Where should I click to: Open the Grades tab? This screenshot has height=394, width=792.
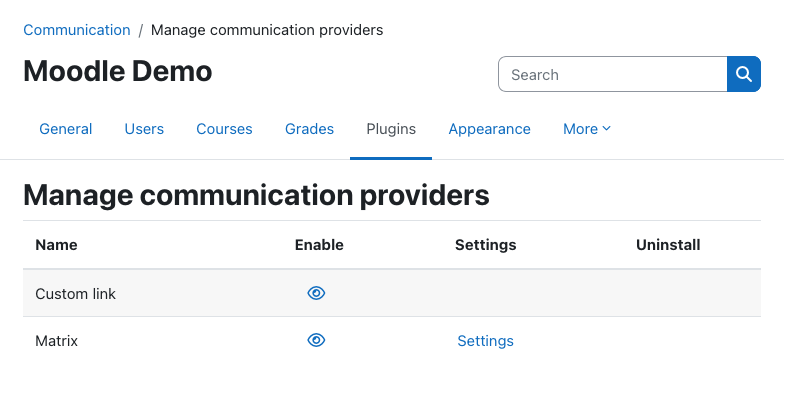(x=309, y=129)
